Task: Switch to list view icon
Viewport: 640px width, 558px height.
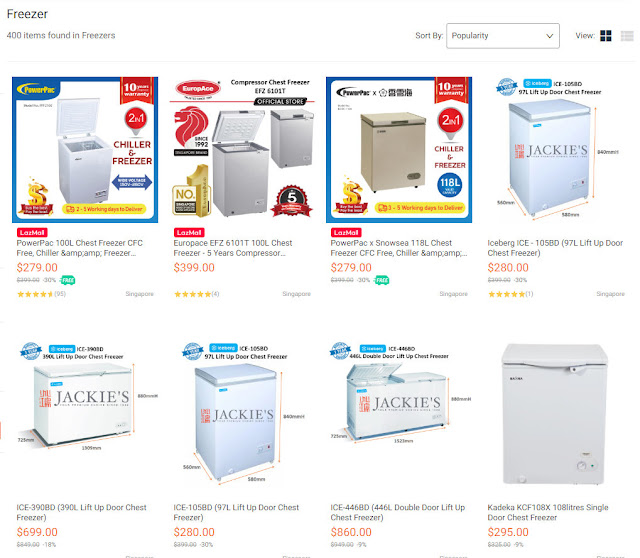Action: point(627,36)
